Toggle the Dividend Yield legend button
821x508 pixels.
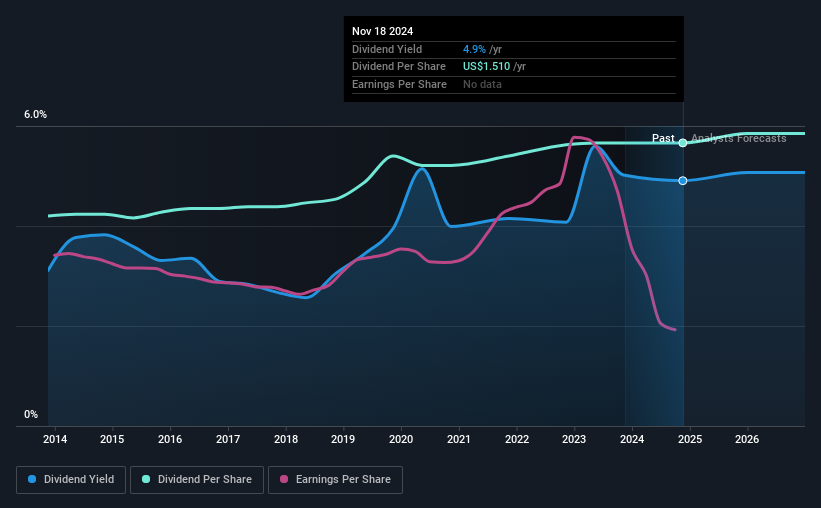[71, 480]
